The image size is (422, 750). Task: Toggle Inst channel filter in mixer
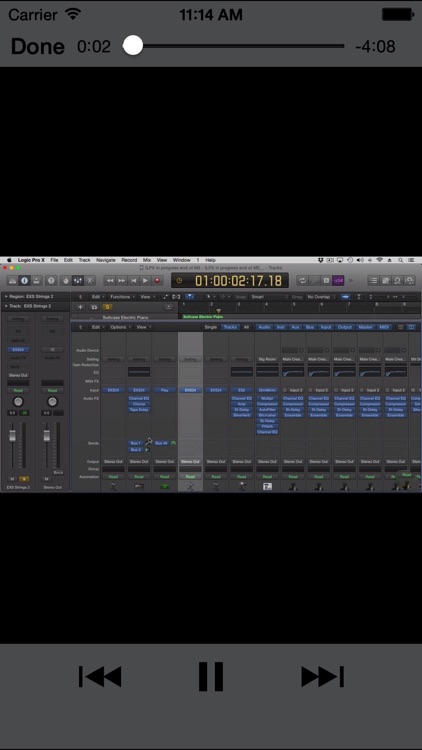click(x=281, y=327)
